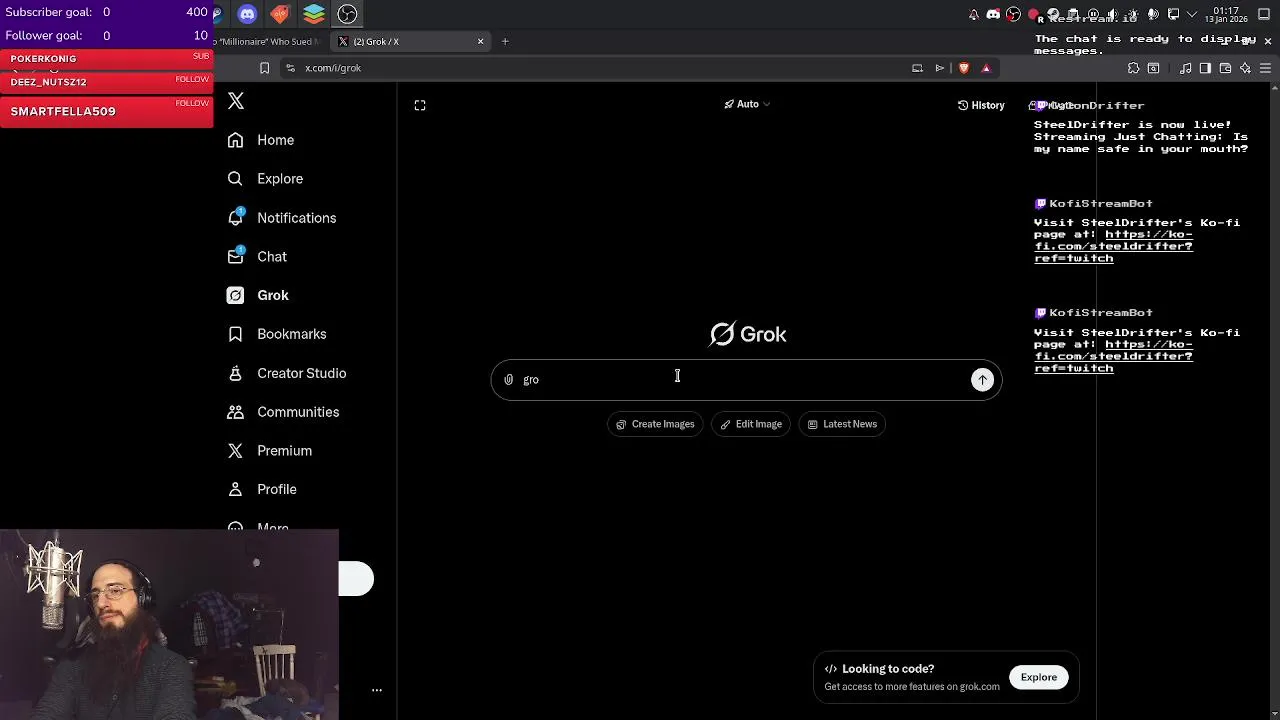The image size is (1280, 720).
Task: Open the Auto model dropdown
Action: click(747, 104)
